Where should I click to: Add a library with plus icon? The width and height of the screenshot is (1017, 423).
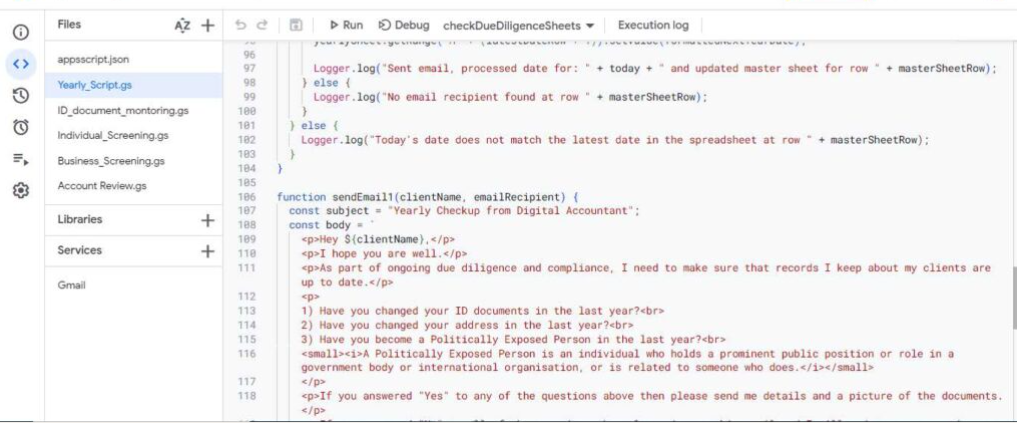207,219
